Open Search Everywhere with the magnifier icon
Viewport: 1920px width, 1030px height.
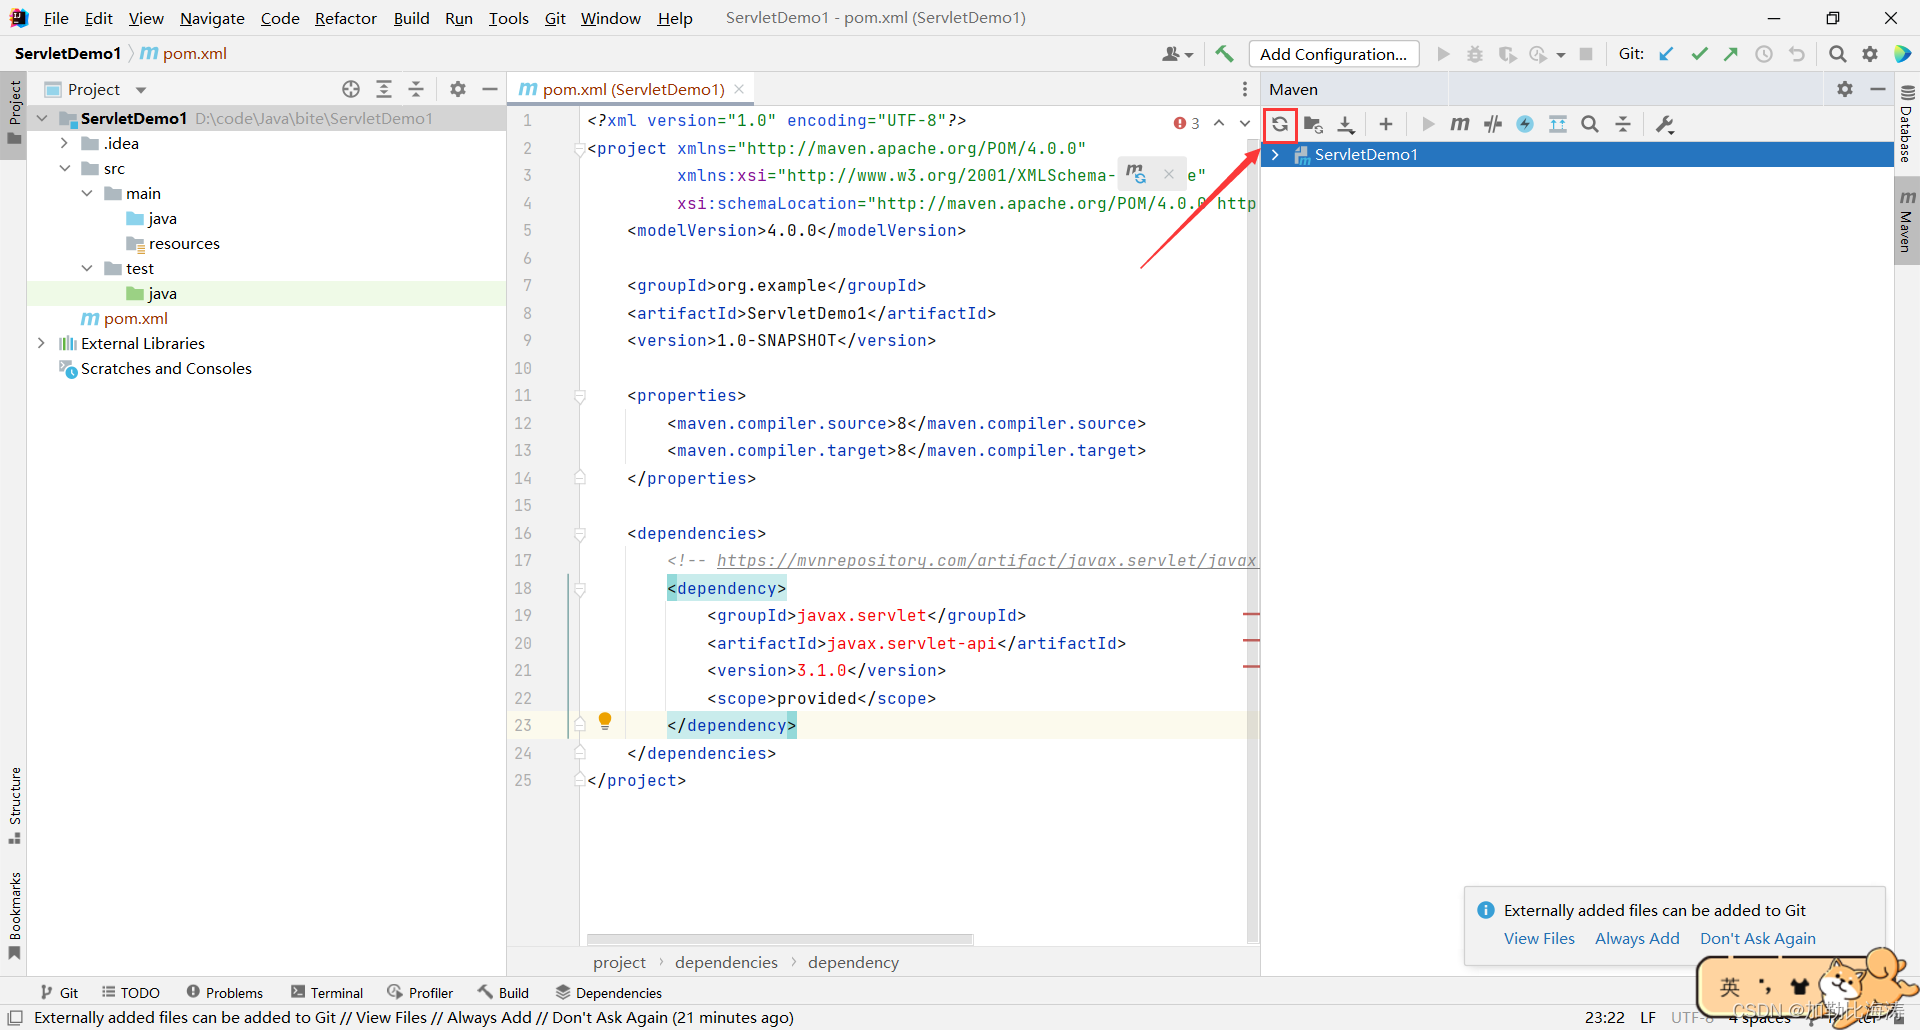[1837, 54]
